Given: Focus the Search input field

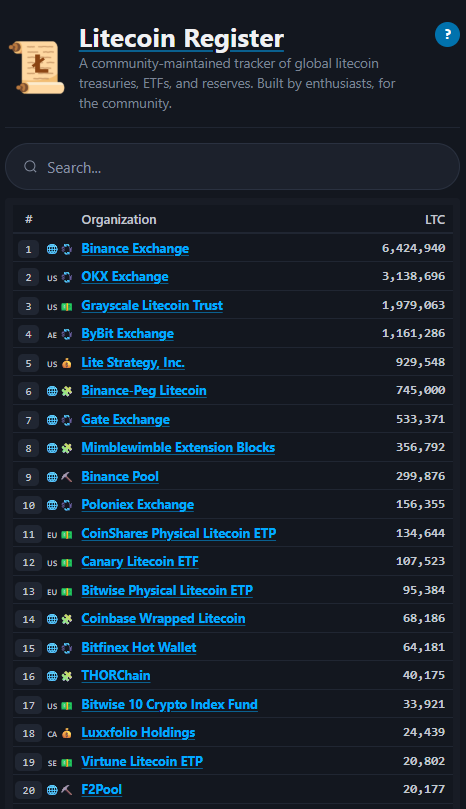Looking at the screenshot, I should pos(232,167).
